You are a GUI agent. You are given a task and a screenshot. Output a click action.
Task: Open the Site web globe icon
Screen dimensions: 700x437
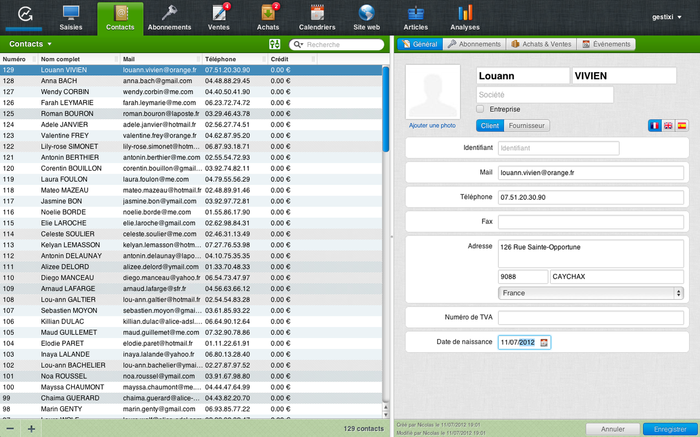click(x=367, y=17)
